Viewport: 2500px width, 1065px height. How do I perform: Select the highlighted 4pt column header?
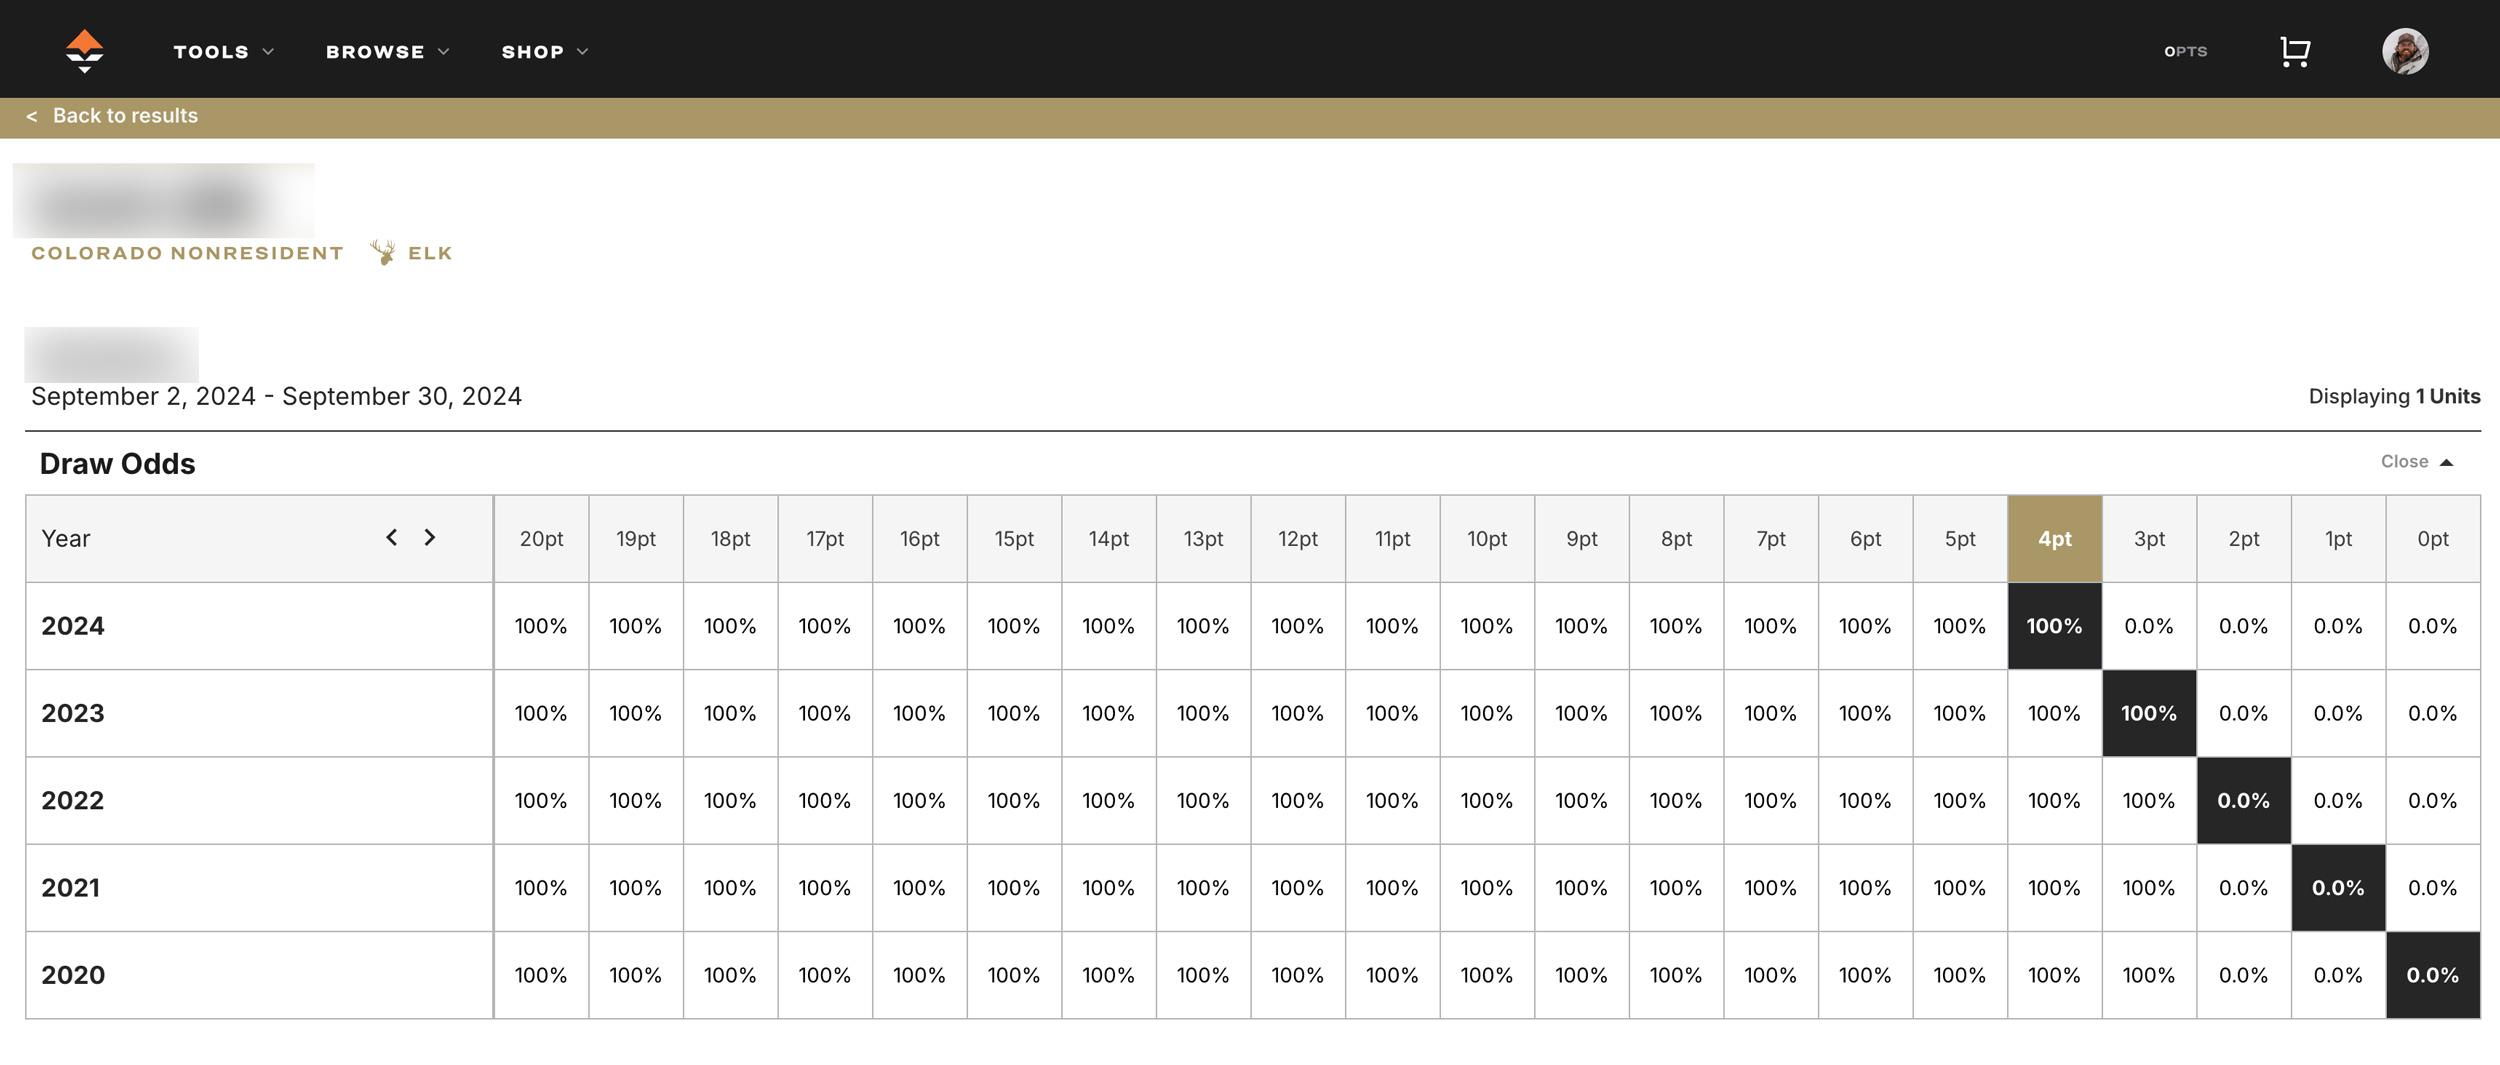coord(2054,537)
